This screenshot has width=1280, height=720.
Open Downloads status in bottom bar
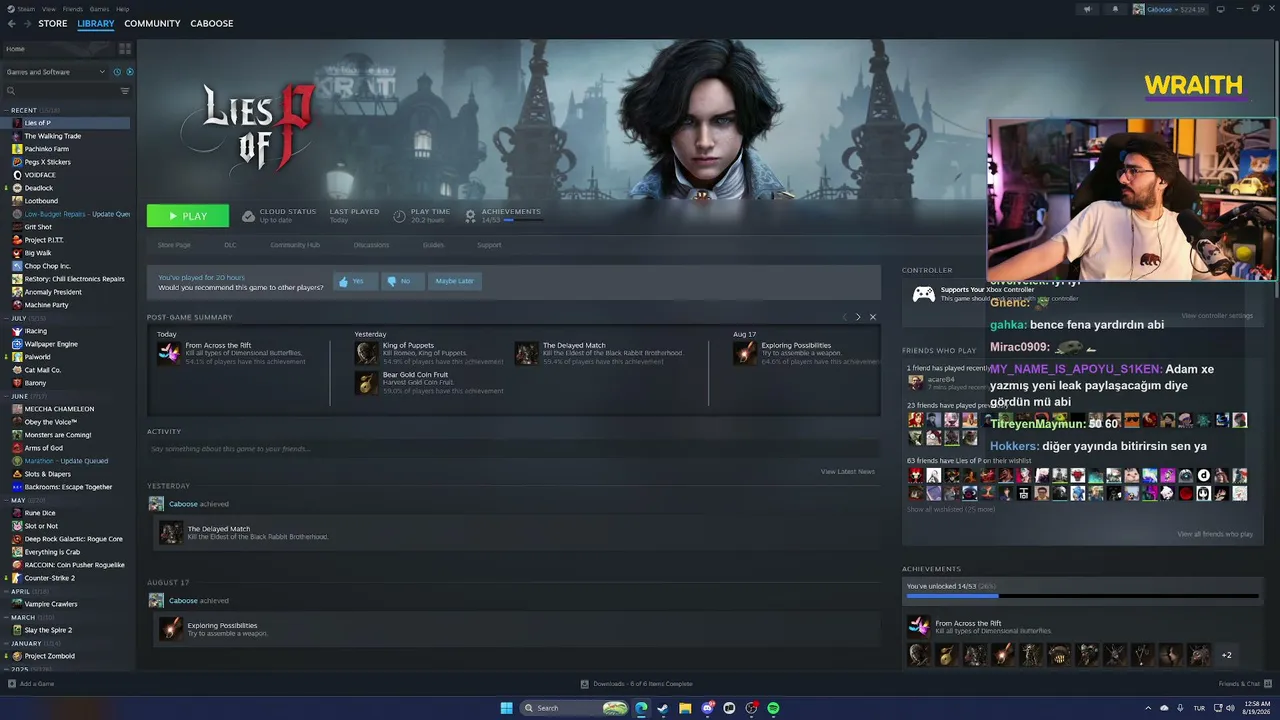637,684
